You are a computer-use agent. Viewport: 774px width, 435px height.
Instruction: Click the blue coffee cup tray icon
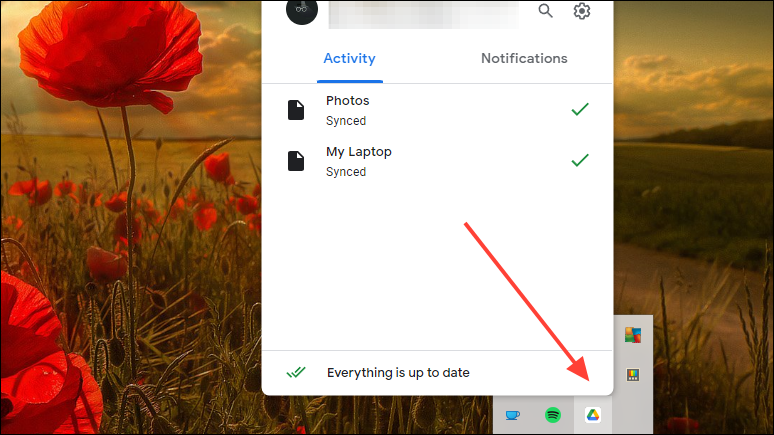[512, 415]
